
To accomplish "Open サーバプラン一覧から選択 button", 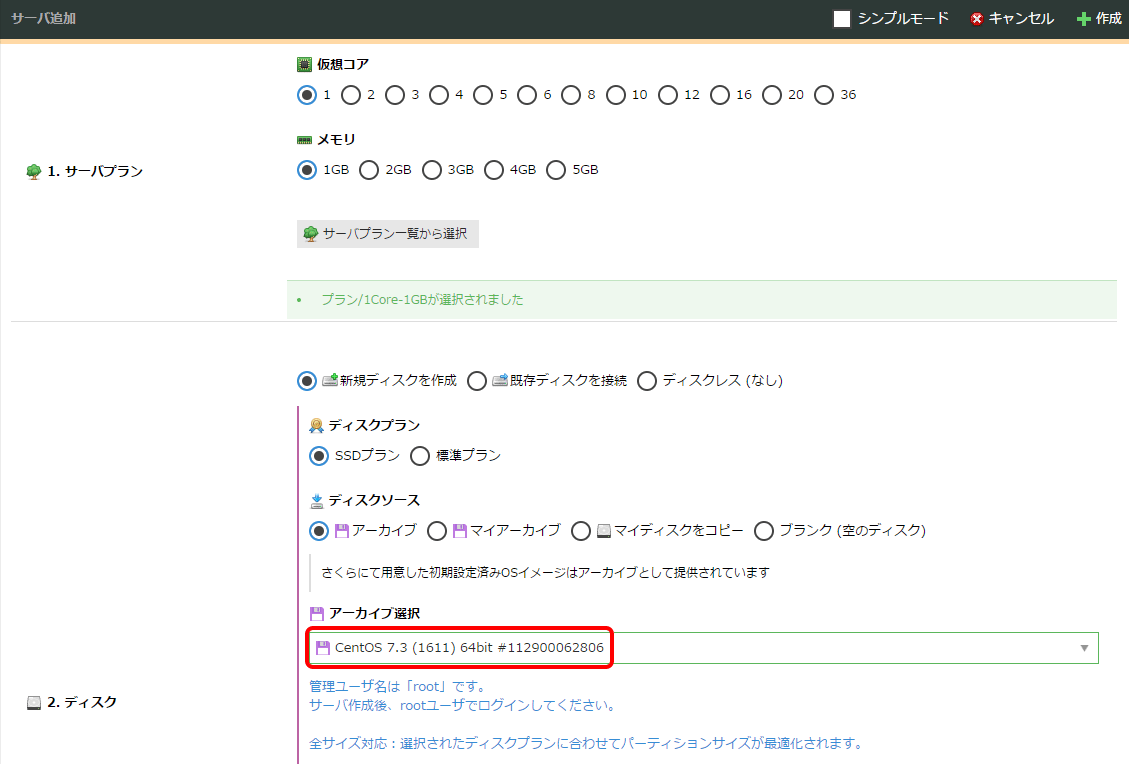I will point(387,234).
